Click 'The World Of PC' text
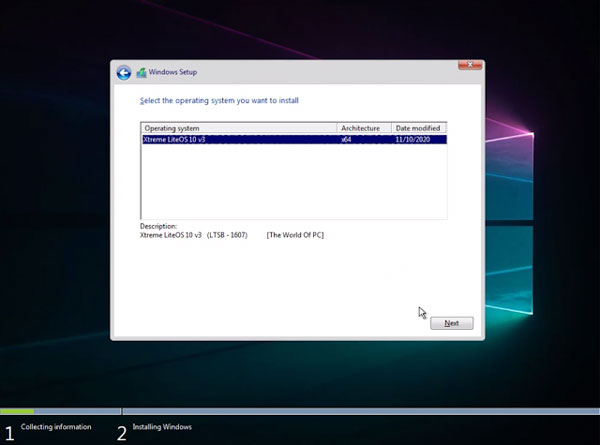600x445 pixels. point(295,235)
